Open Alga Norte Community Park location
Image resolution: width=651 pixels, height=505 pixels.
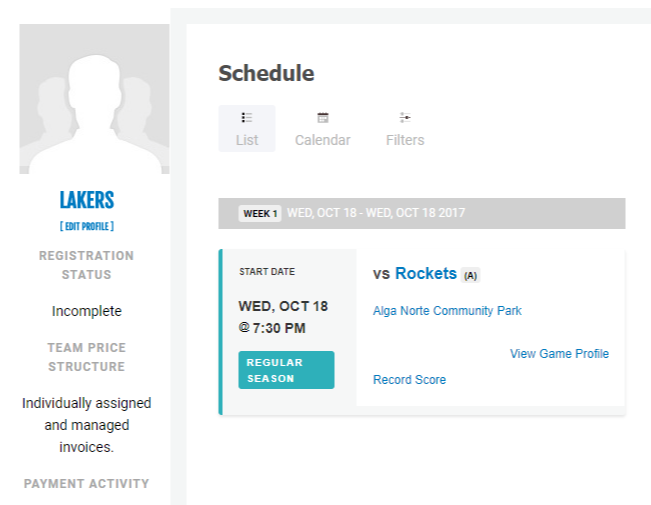point(447,311)
